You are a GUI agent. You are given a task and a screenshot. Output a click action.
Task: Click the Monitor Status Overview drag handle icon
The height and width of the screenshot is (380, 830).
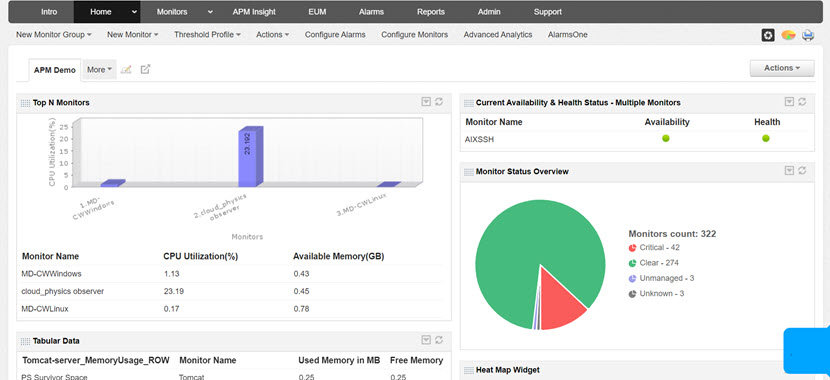coord(468,172)
